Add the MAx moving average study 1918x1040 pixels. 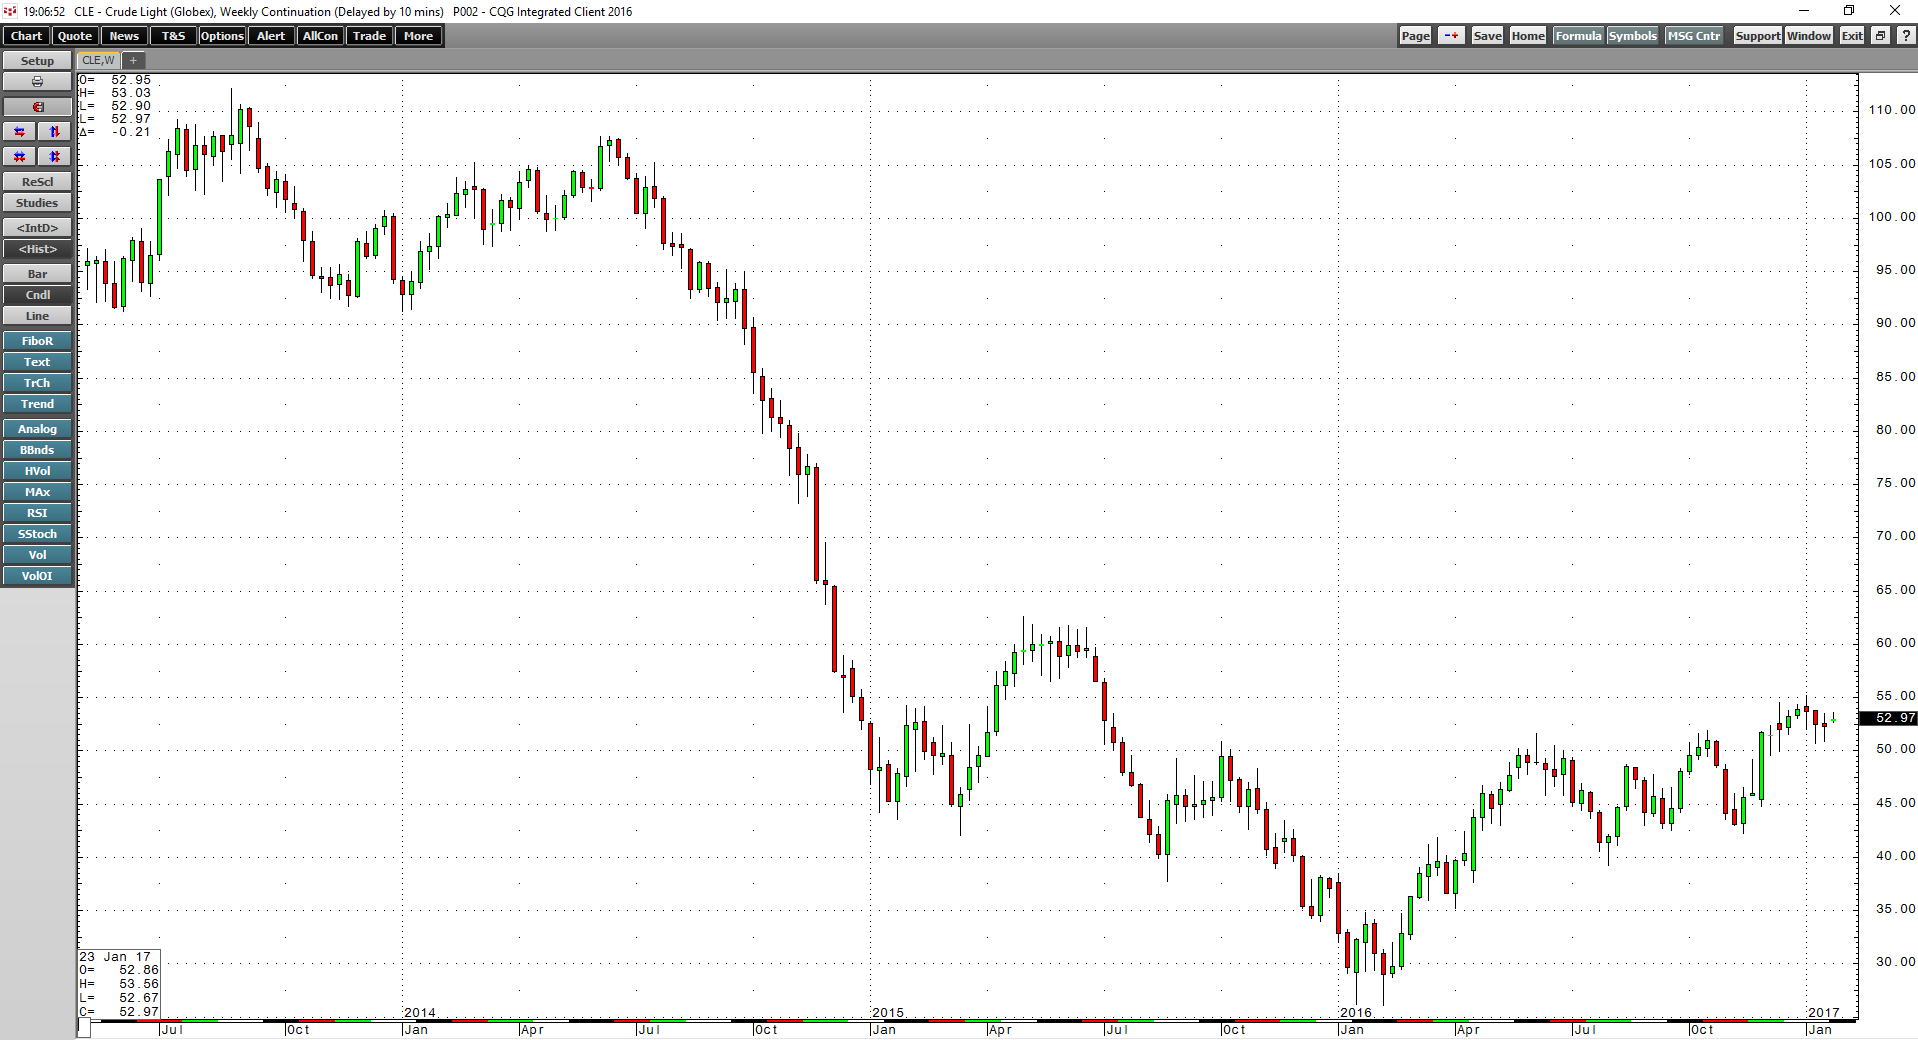(x=37, y=492)
